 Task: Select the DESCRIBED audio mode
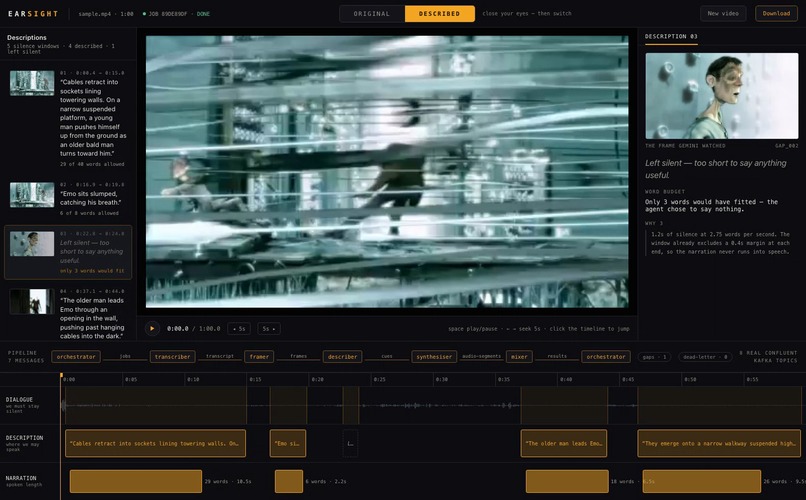pos(439,14)
